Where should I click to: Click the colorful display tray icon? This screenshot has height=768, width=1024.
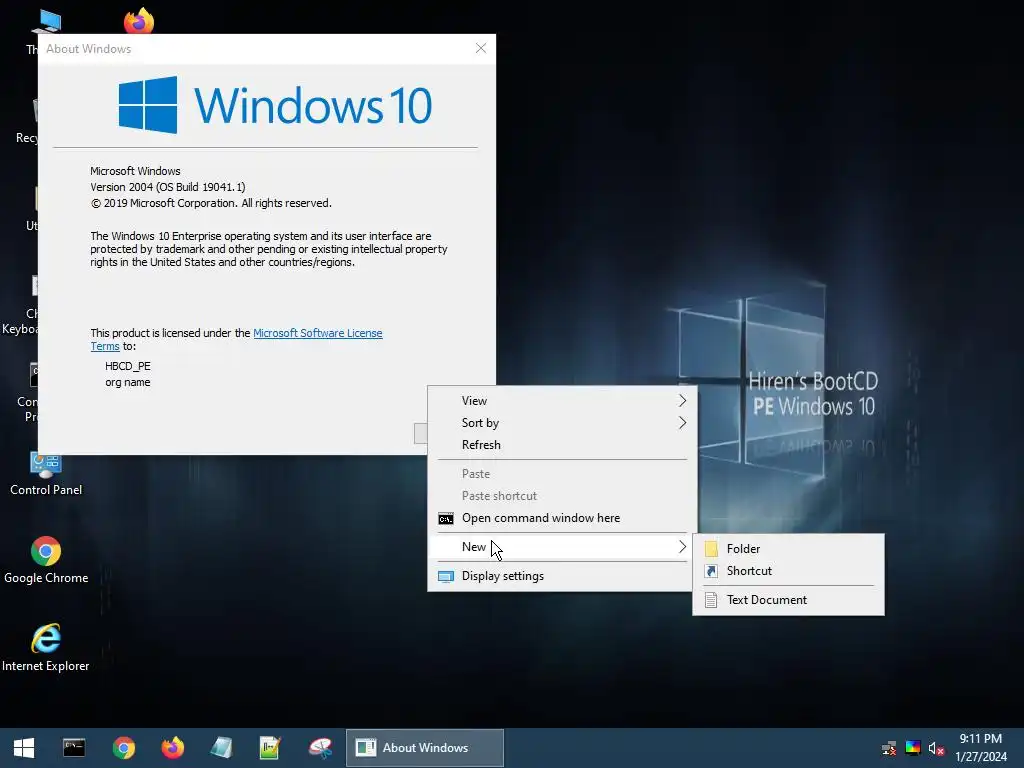coord(913,748)
